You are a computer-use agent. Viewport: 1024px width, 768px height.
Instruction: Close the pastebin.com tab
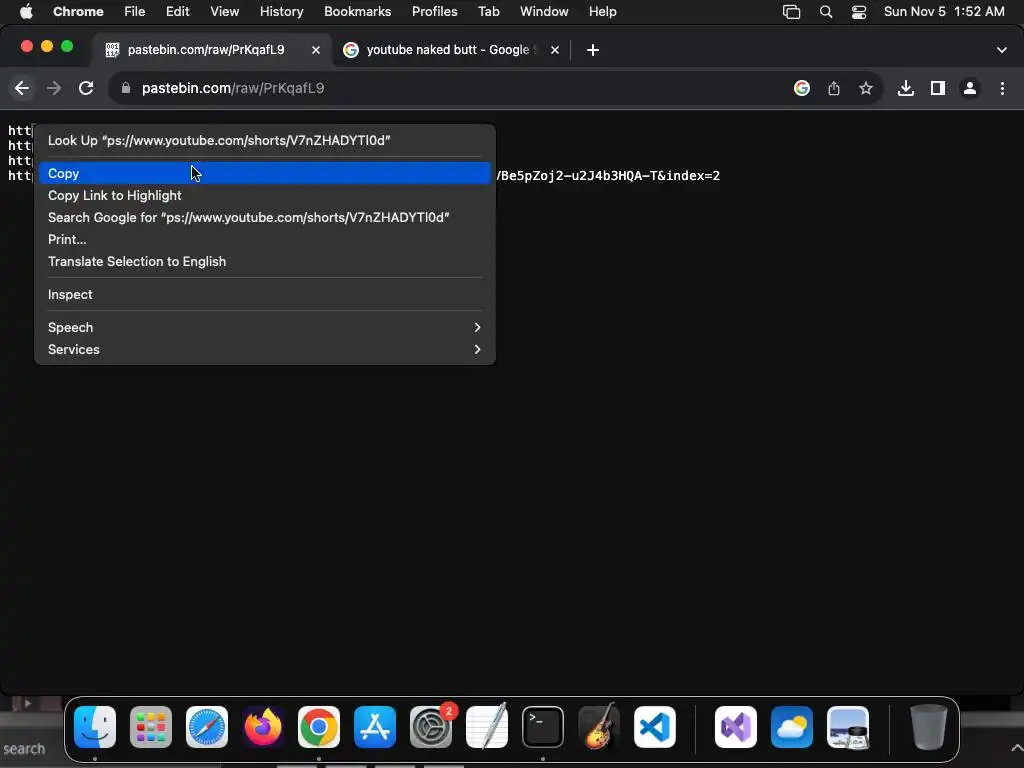click(x=315, y=50)
